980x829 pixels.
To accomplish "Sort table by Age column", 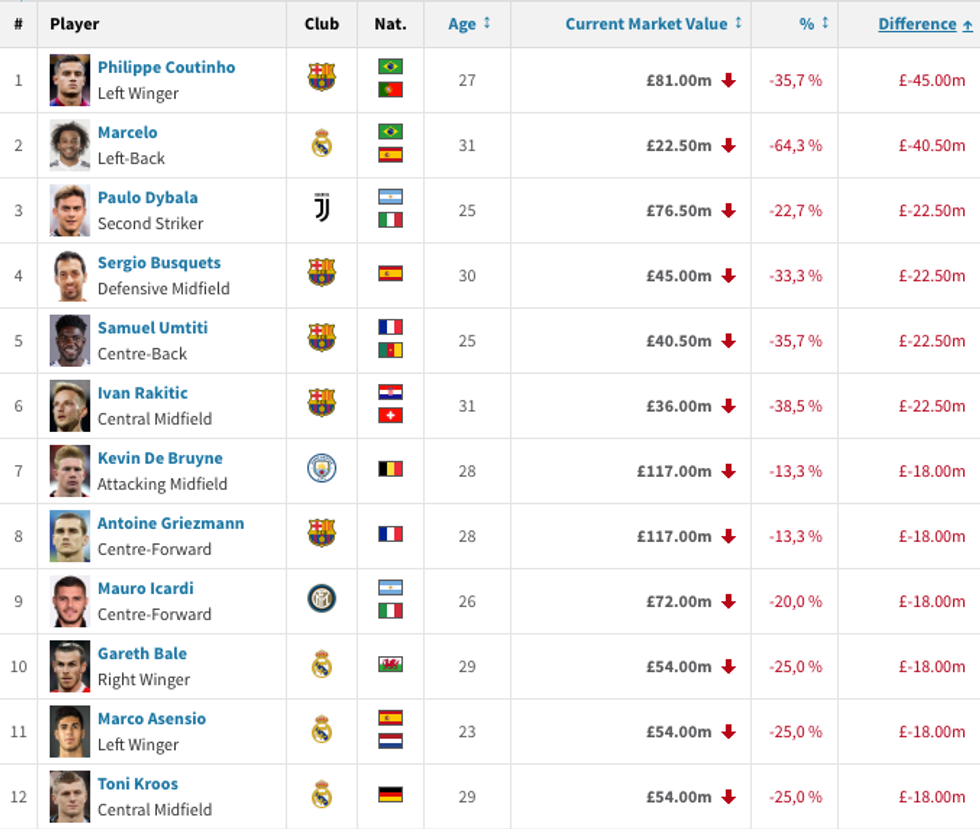I will [x=468, y=24].
